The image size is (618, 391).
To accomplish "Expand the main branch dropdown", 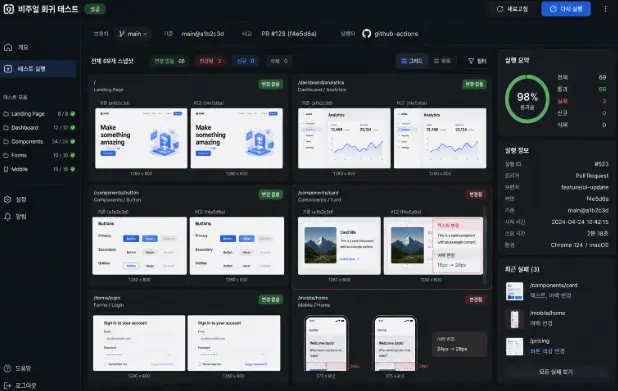I will click(x=133, y=34).
